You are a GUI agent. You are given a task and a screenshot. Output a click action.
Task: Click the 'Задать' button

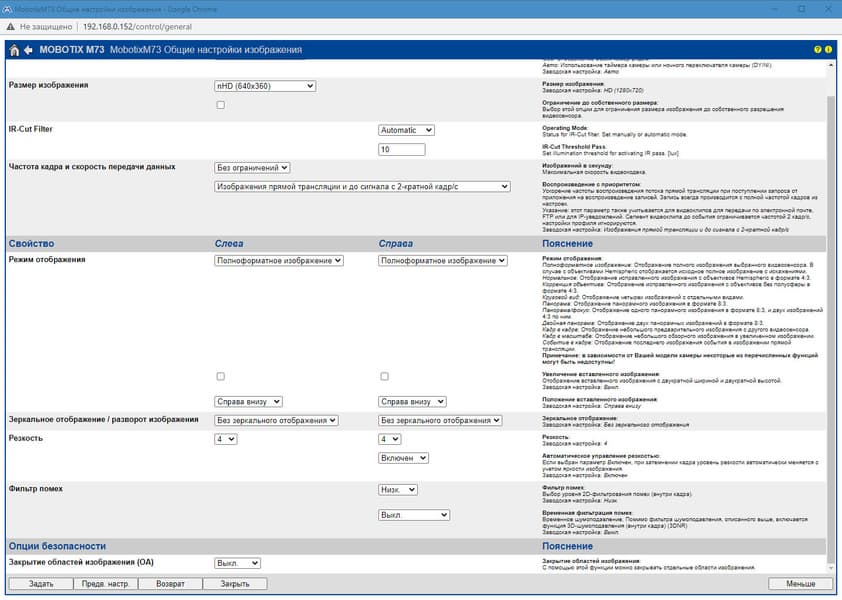[41, 584]
